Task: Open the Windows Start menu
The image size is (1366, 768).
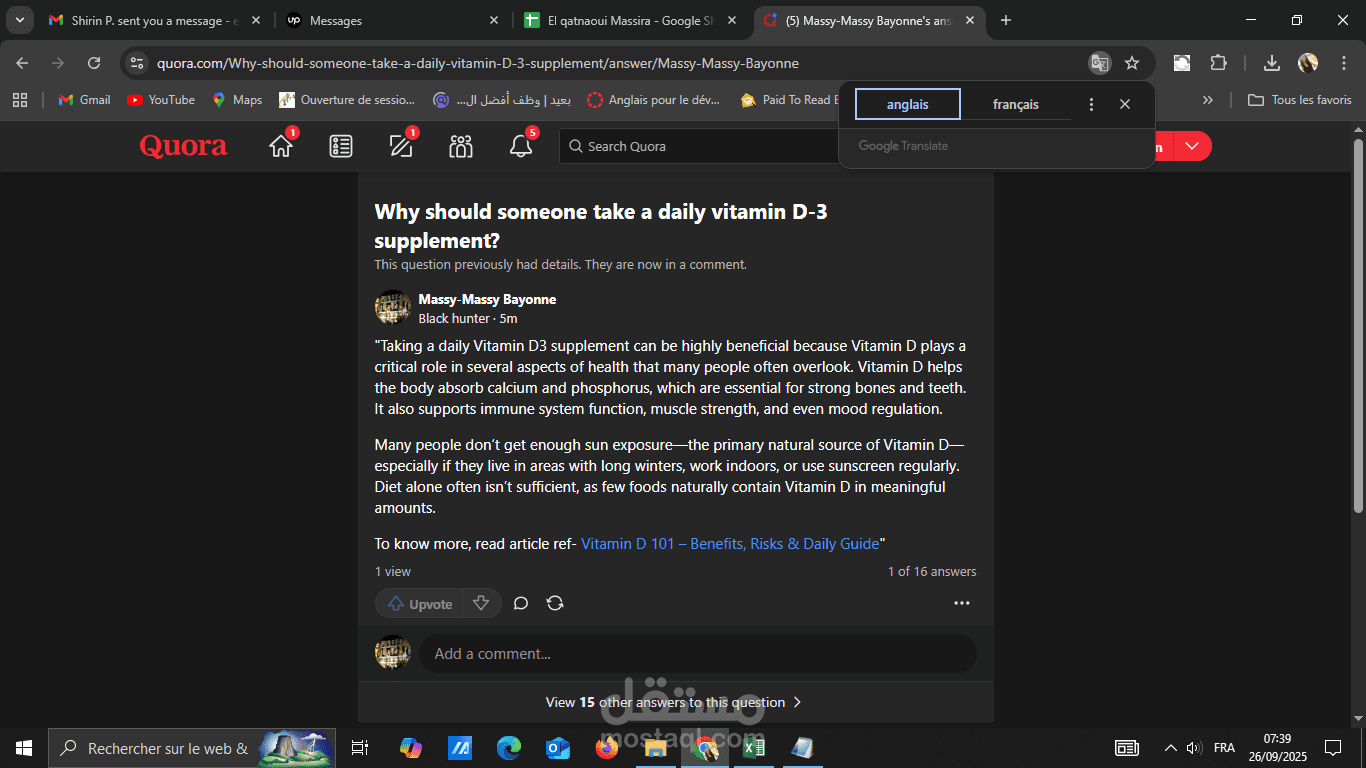Action: 23,748
